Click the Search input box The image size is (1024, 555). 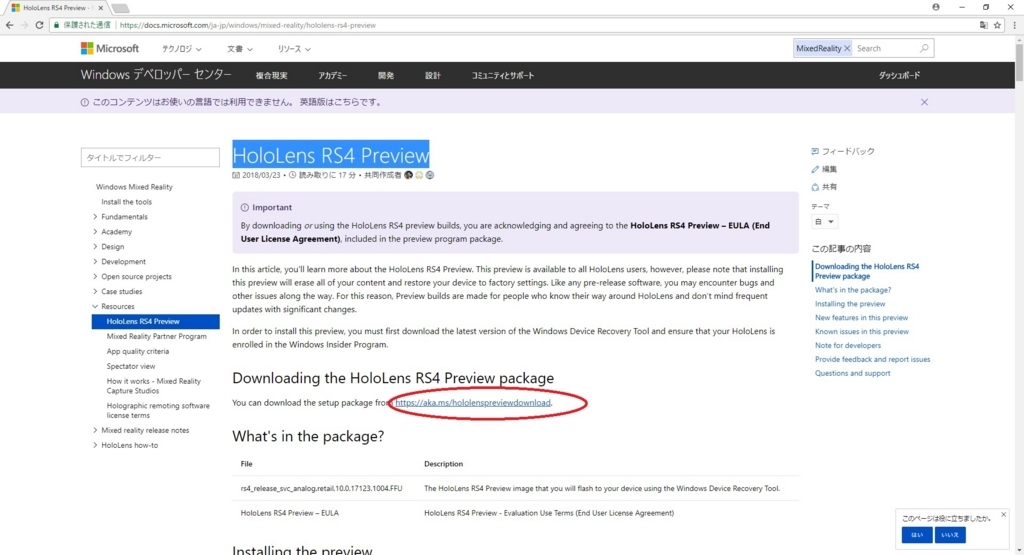point(885,48)
